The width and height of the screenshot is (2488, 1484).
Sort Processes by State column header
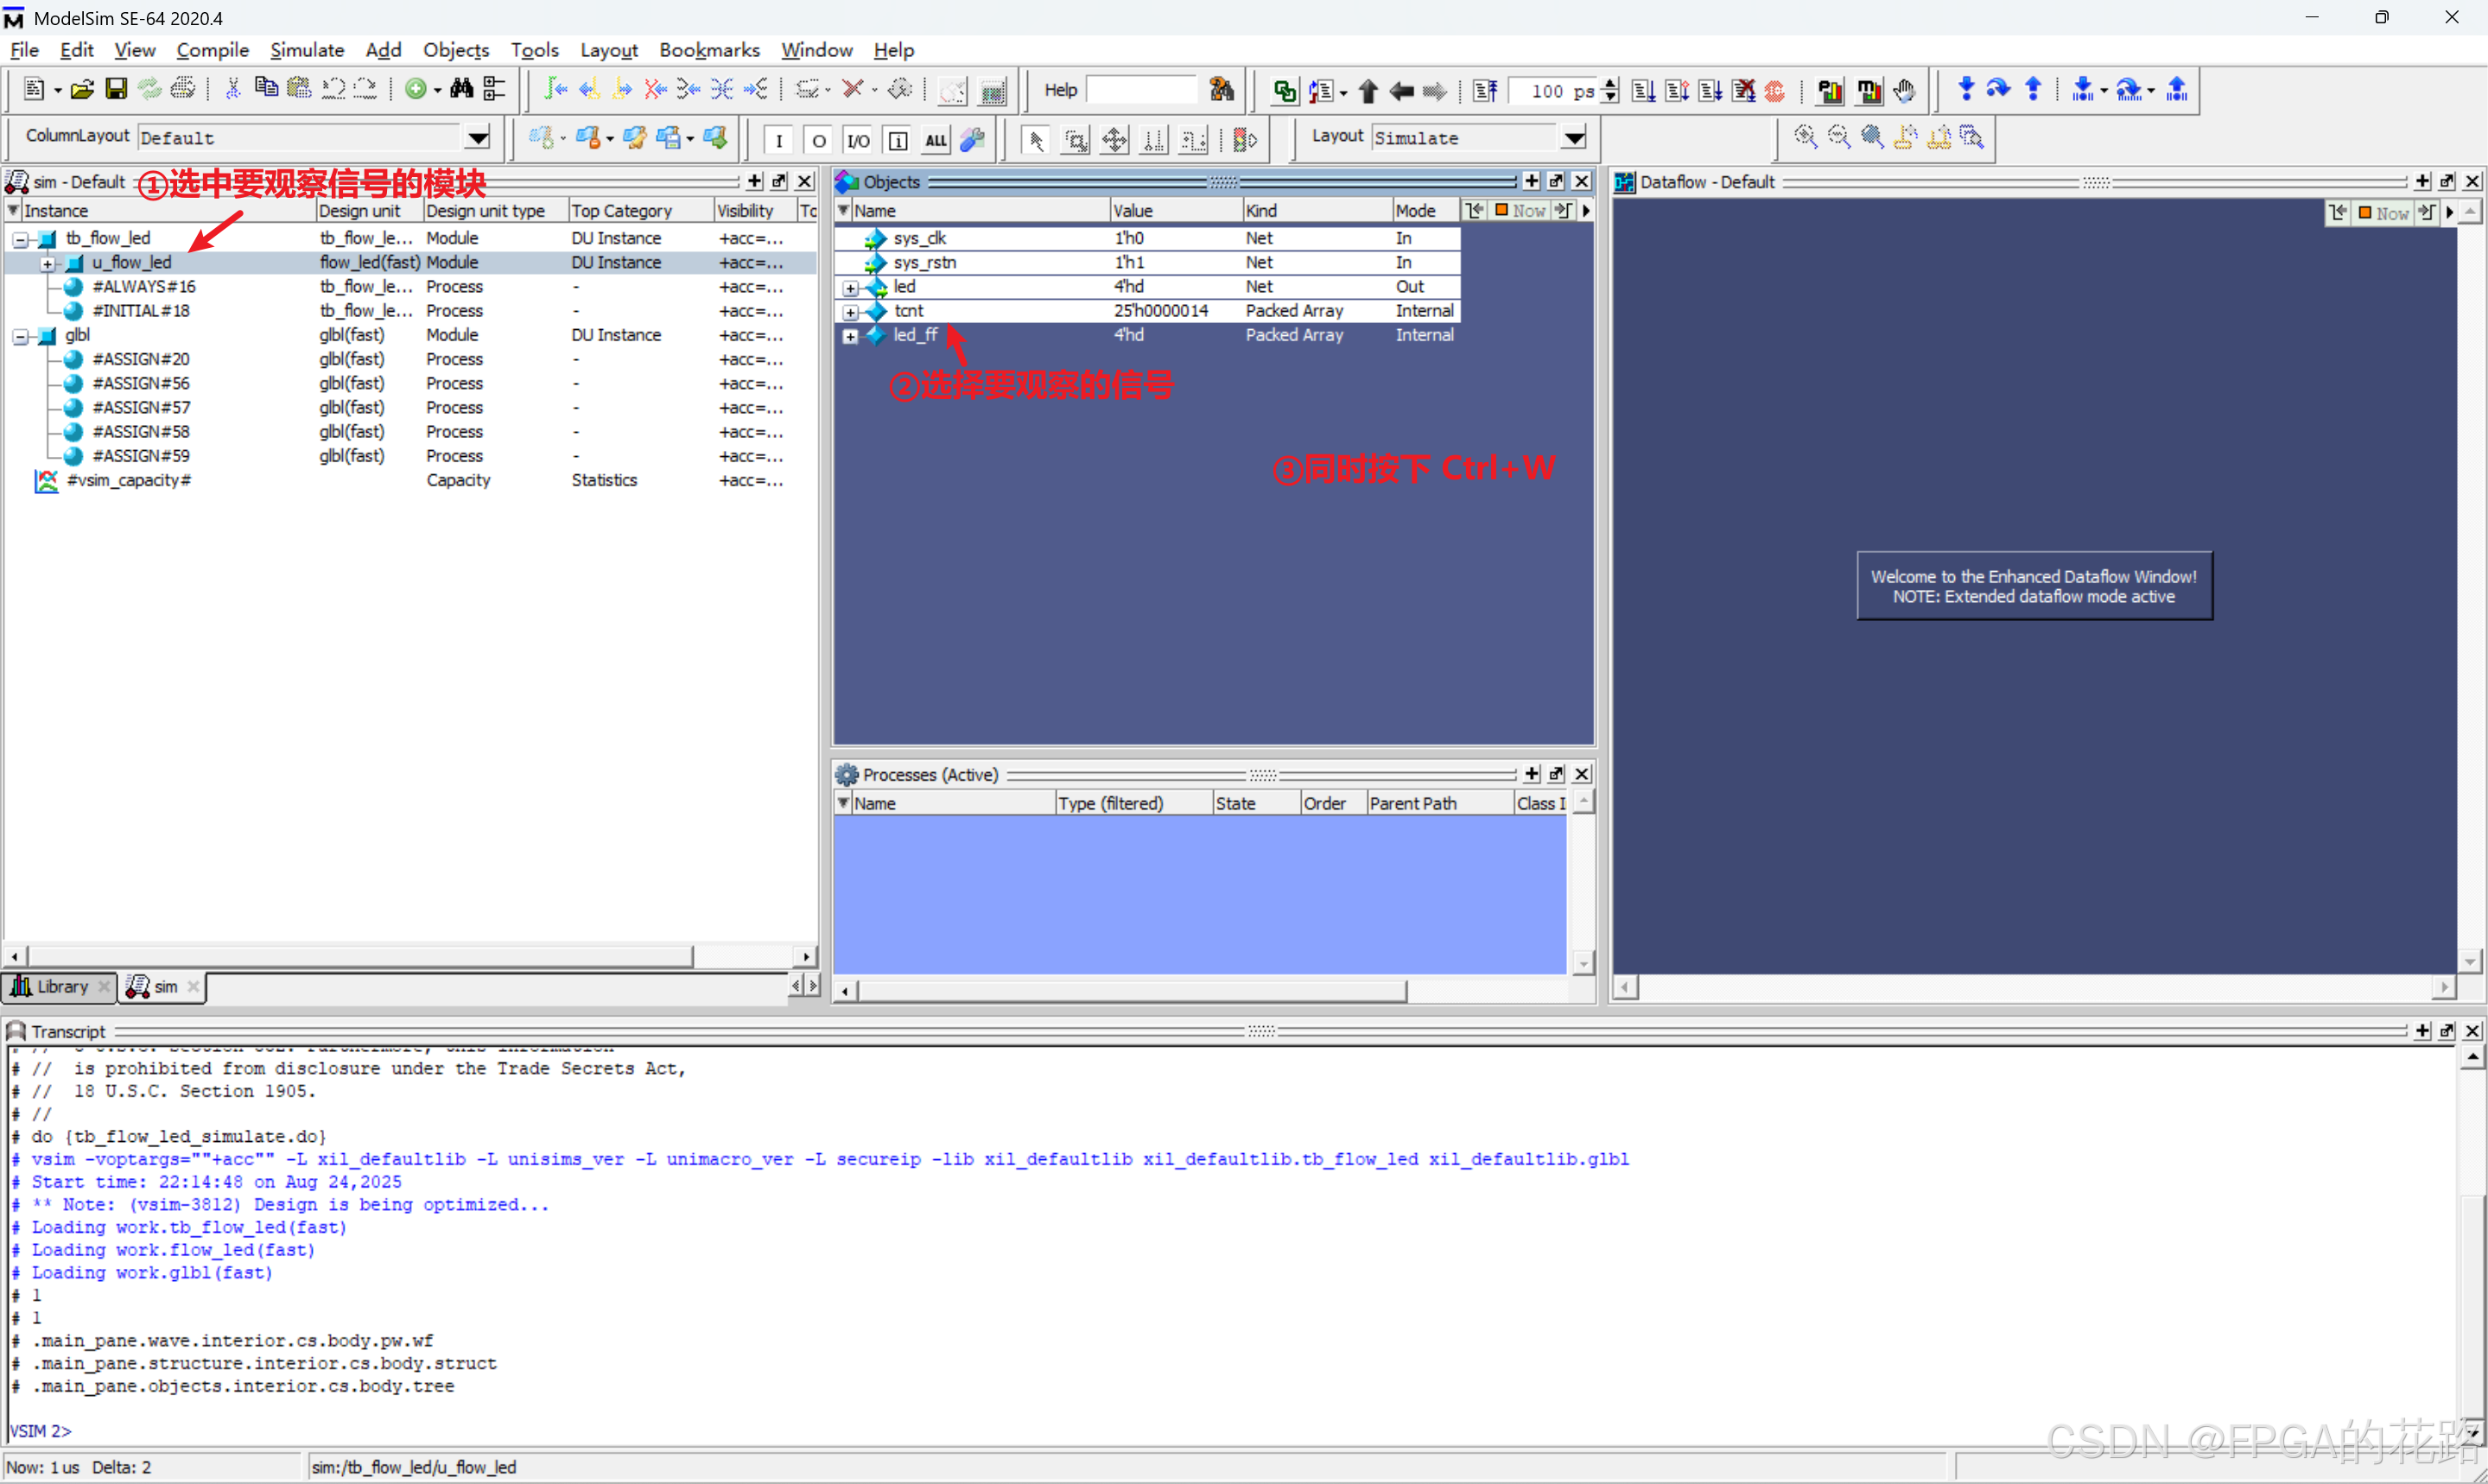click(1256, 804)
